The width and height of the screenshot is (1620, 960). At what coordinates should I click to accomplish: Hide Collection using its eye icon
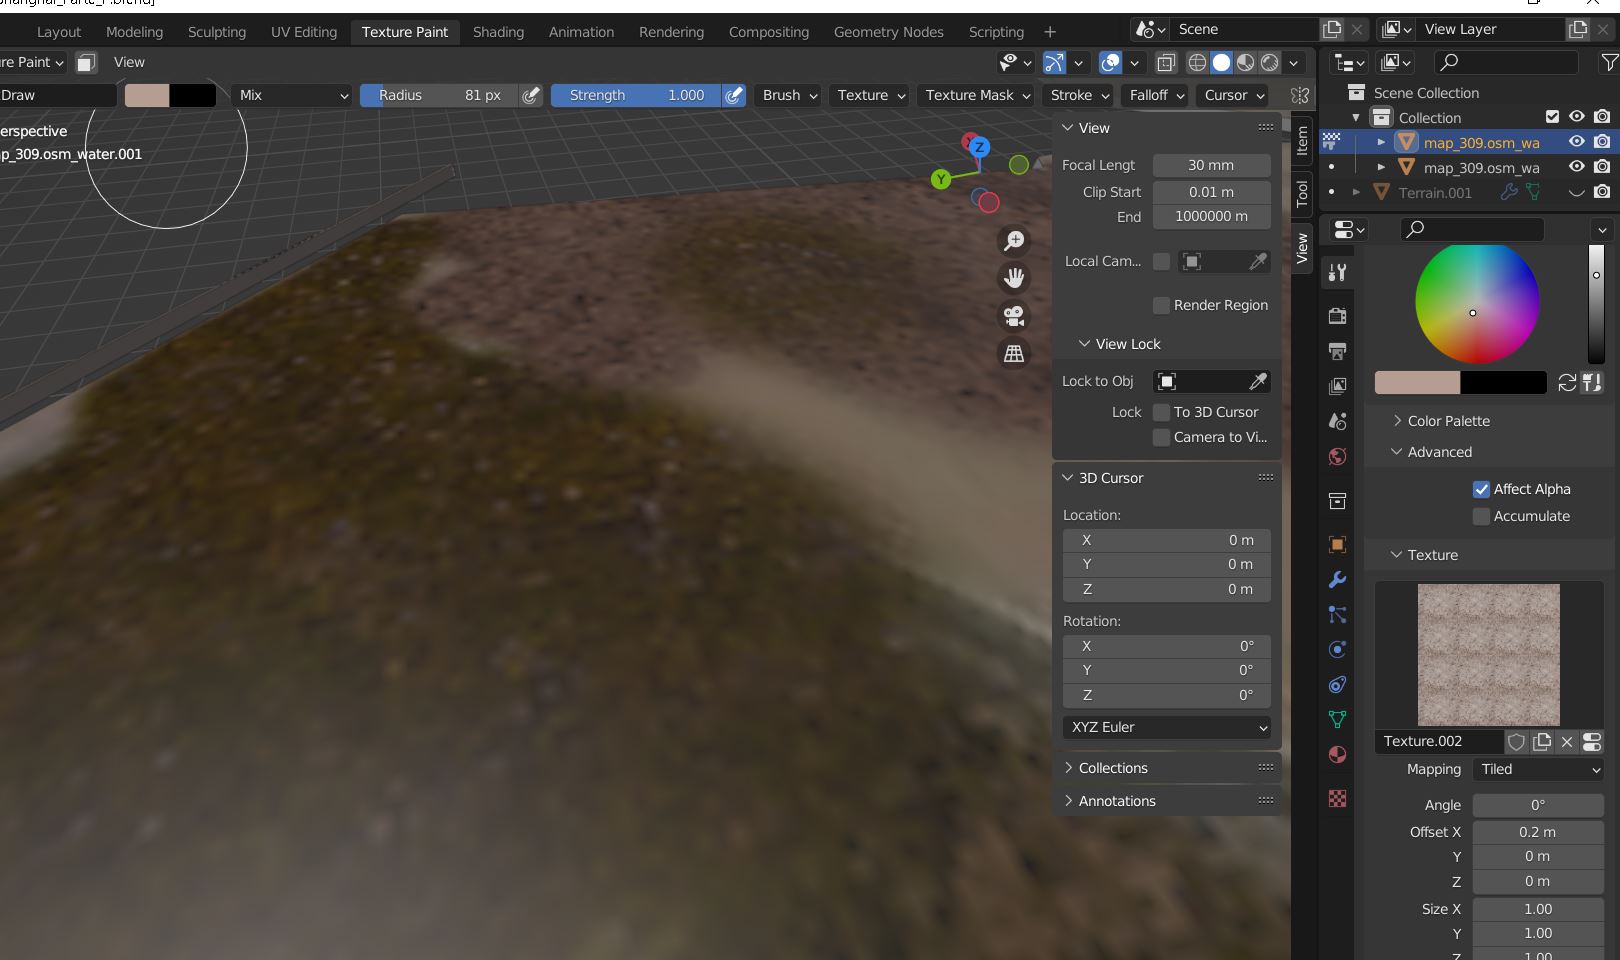(x=1577, y=117)
